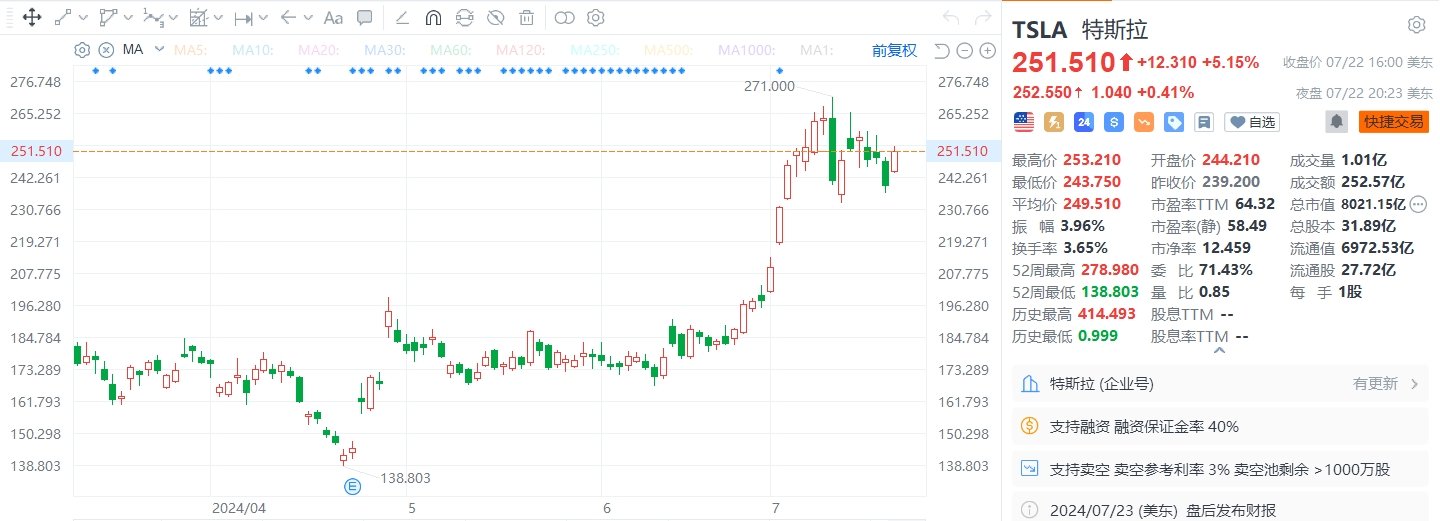Viewport: 1440px width, 521px height.
Task: Toggle continuous drawing lock mode
Action: [464, 17]
